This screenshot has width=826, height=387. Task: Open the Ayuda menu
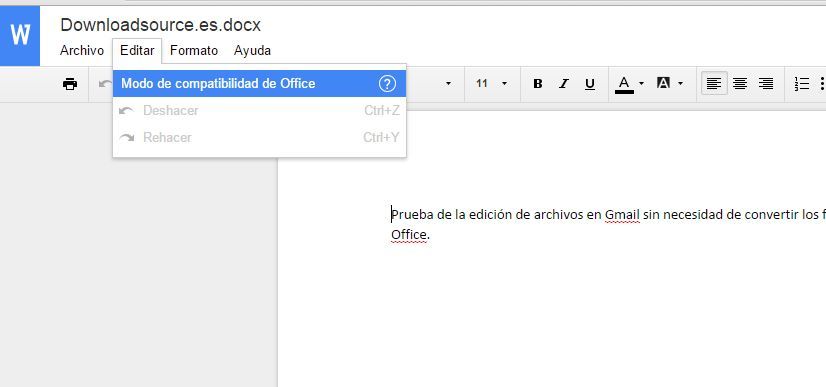(x=252, y=51)
